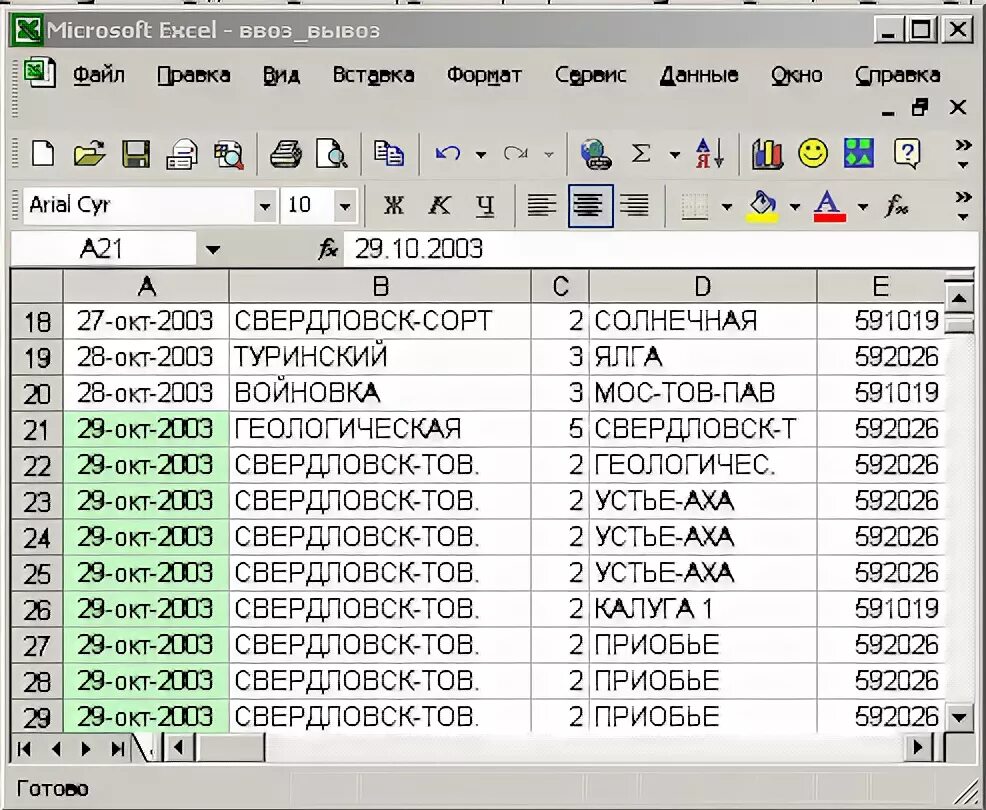Click the yellow smiley face icon
Viewport: 986px width, 810px height.
click(812, 153)
